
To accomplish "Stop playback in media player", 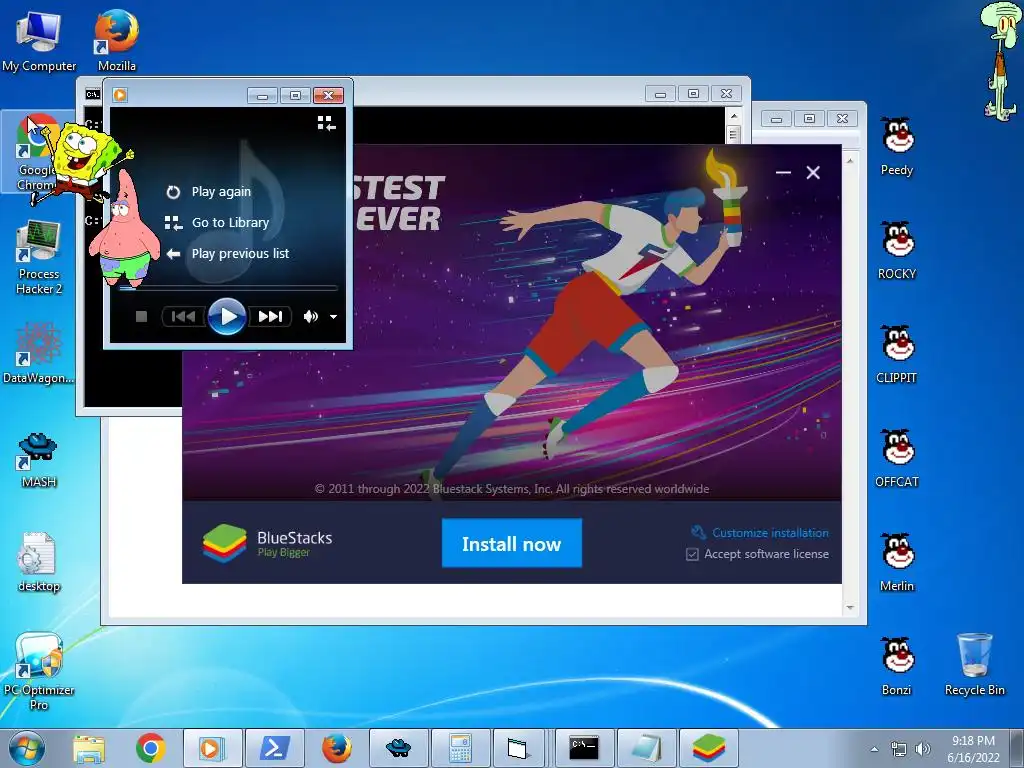I will tap(141, 317).
